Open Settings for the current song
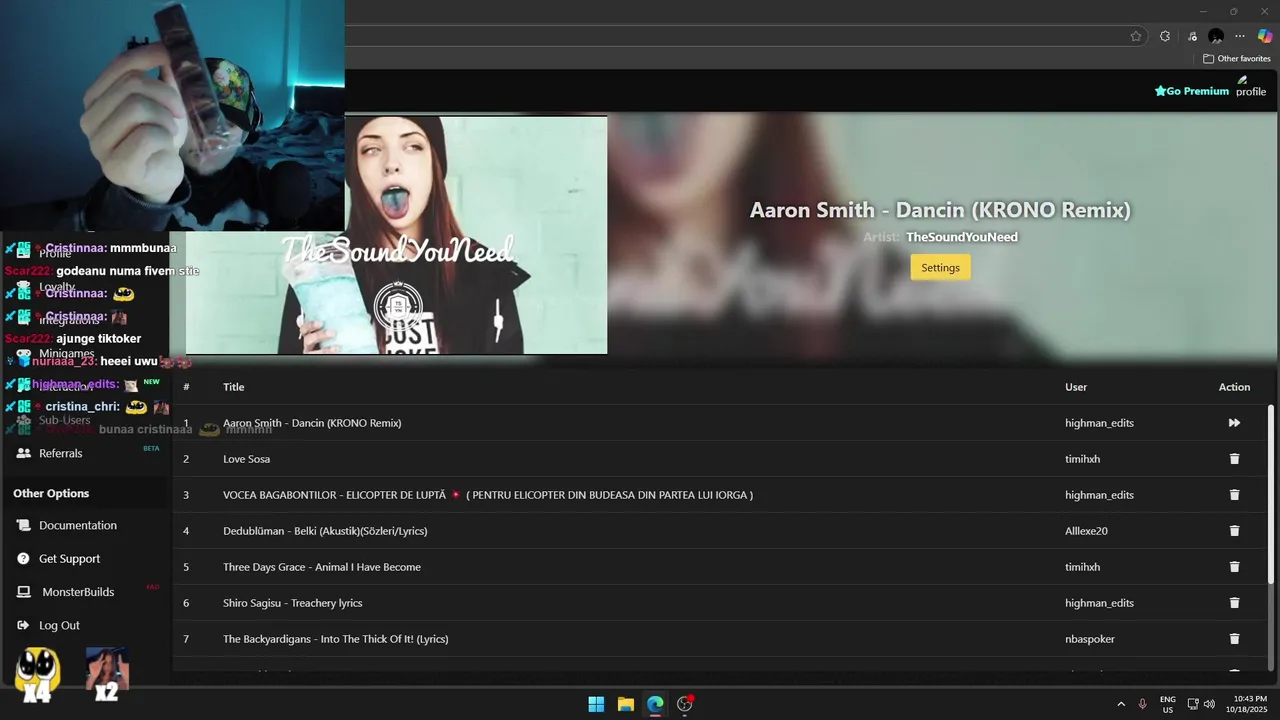The image size is (1280, 720). point(940,267)
